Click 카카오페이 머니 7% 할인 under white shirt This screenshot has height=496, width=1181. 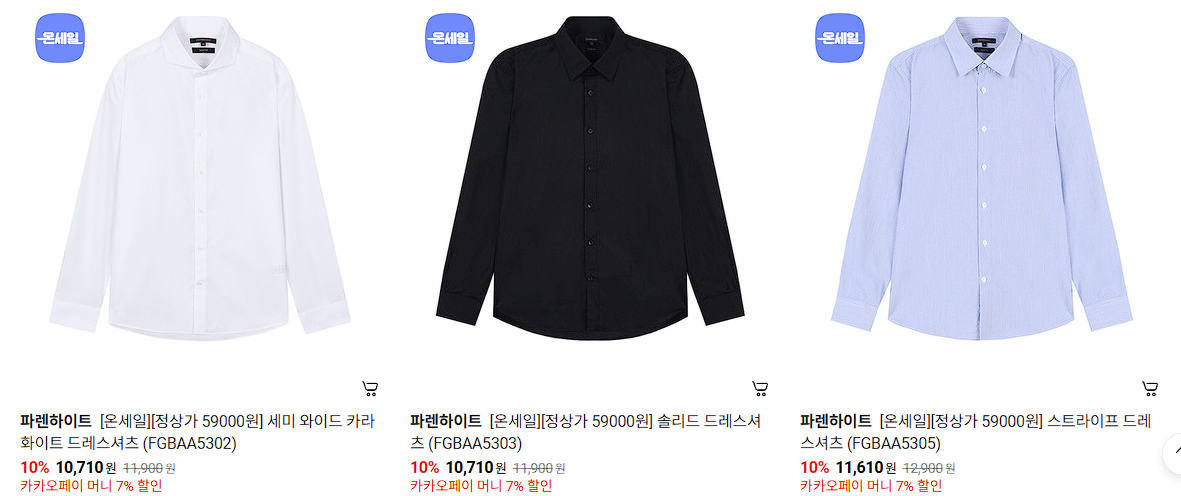pyautogui.click(x=91, y=486)
